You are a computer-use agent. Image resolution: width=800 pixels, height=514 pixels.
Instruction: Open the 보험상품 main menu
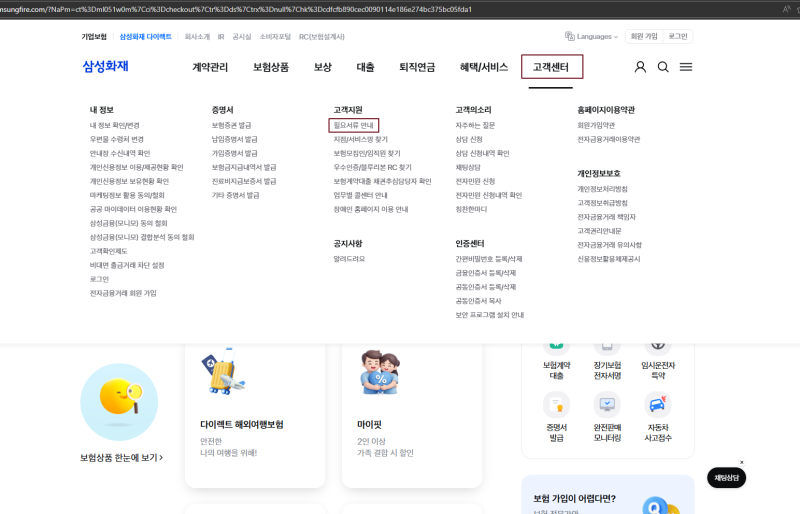(x=271, y=67)
